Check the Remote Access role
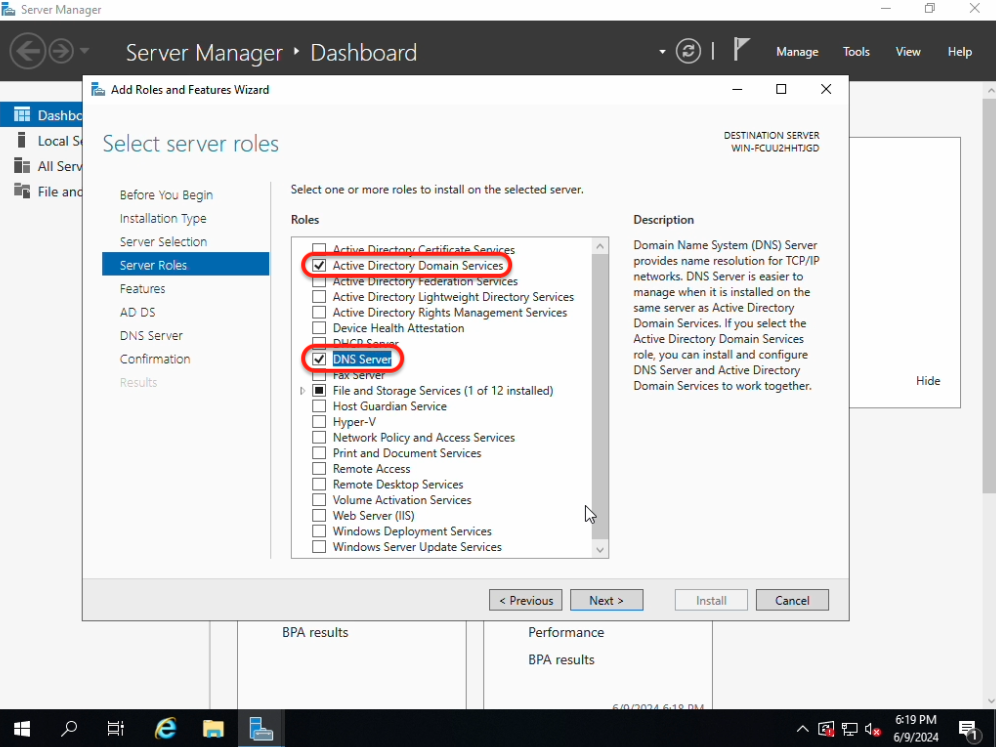This screenshot has height=747, width=996. click(x=319, y=469)
